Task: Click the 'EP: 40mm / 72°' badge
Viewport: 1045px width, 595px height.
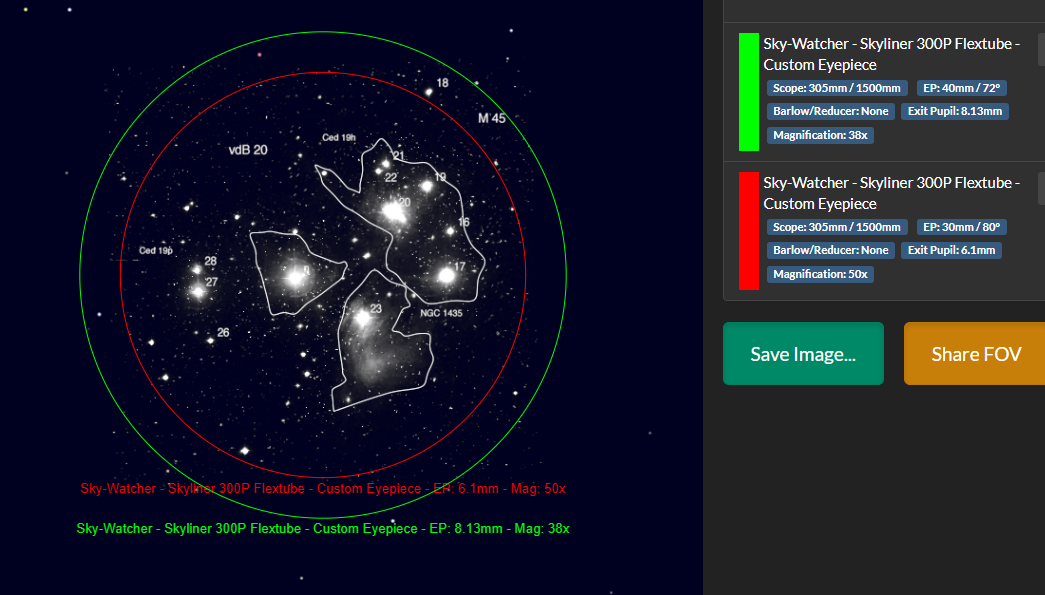Action: (x=961, y=88)
